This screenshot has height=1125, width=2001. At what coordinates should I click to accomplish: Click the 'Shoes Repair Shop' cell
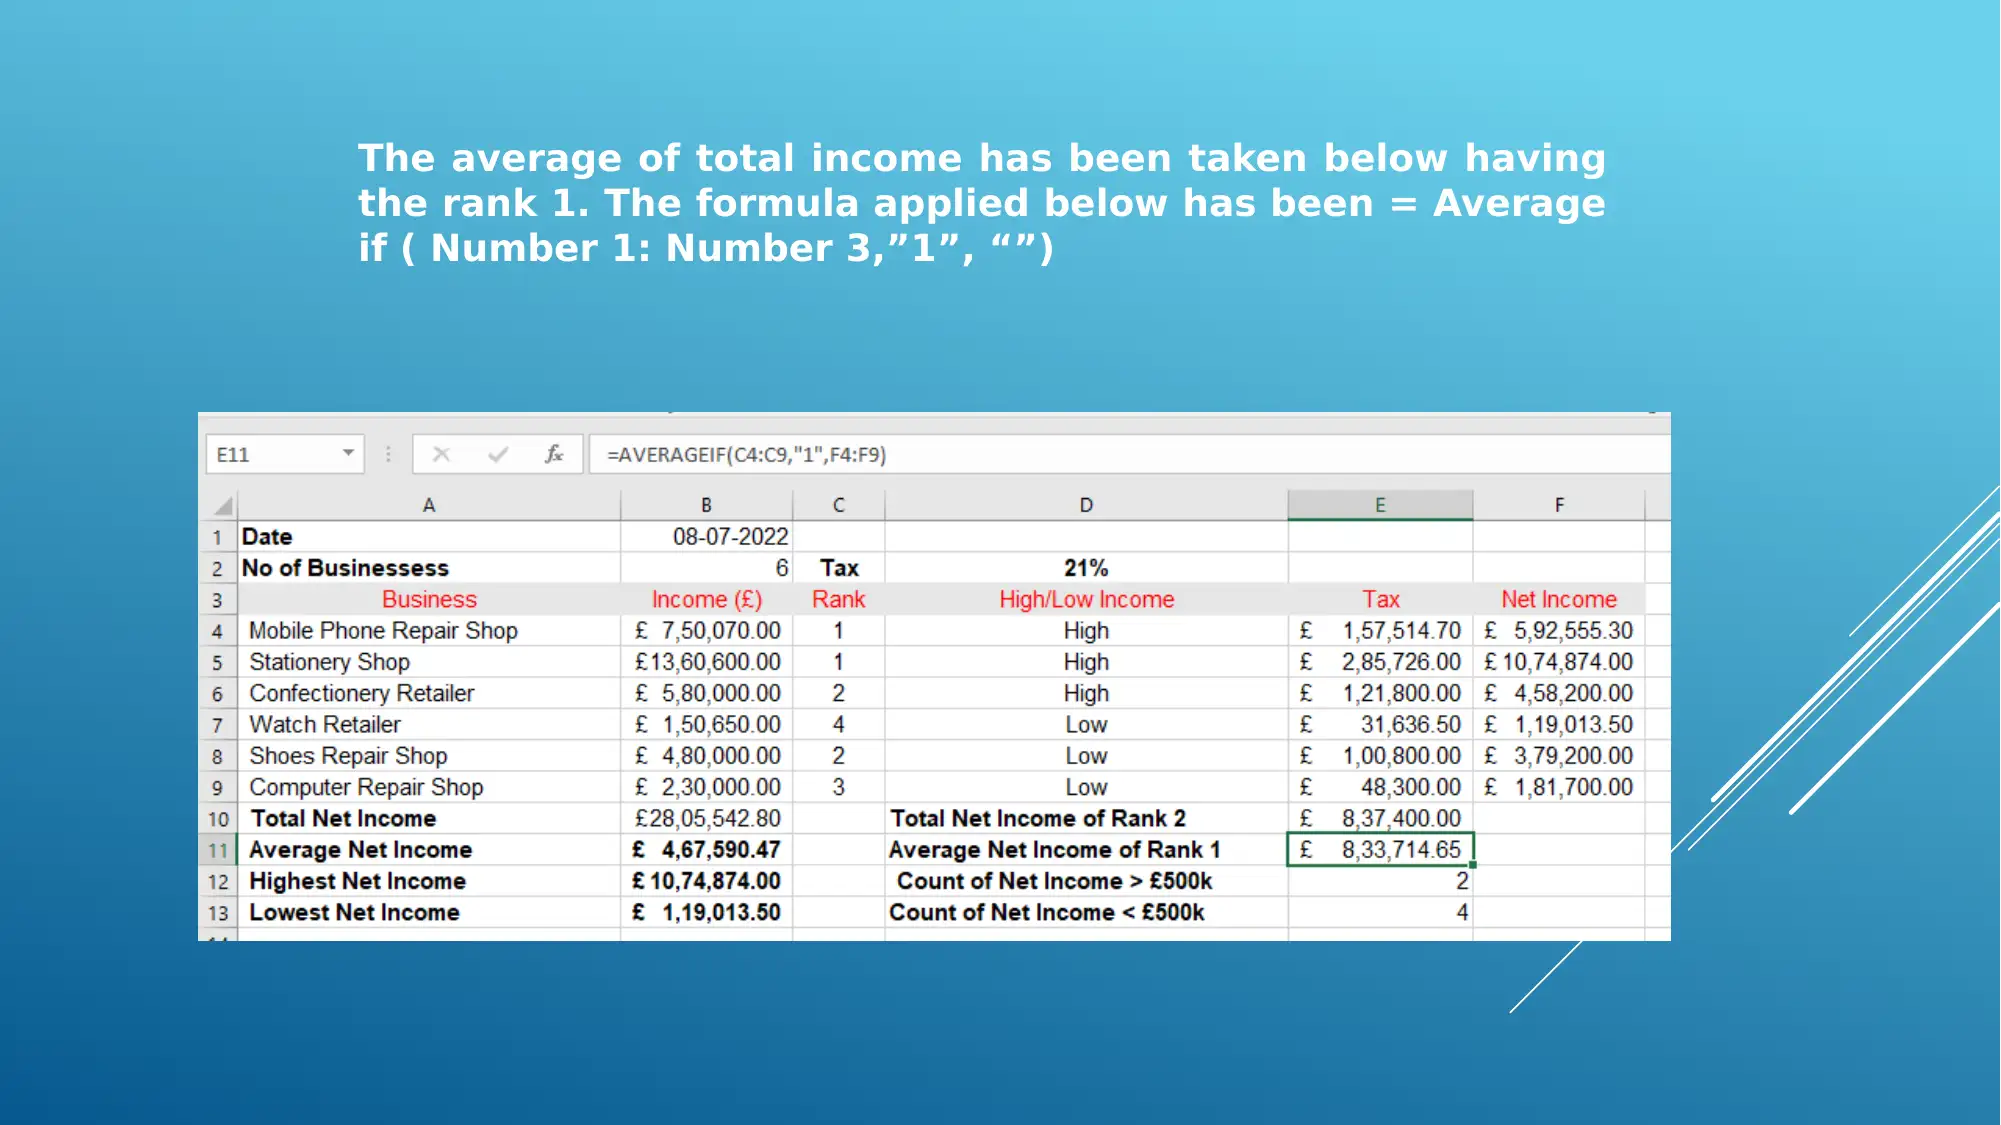pos(429,756)
